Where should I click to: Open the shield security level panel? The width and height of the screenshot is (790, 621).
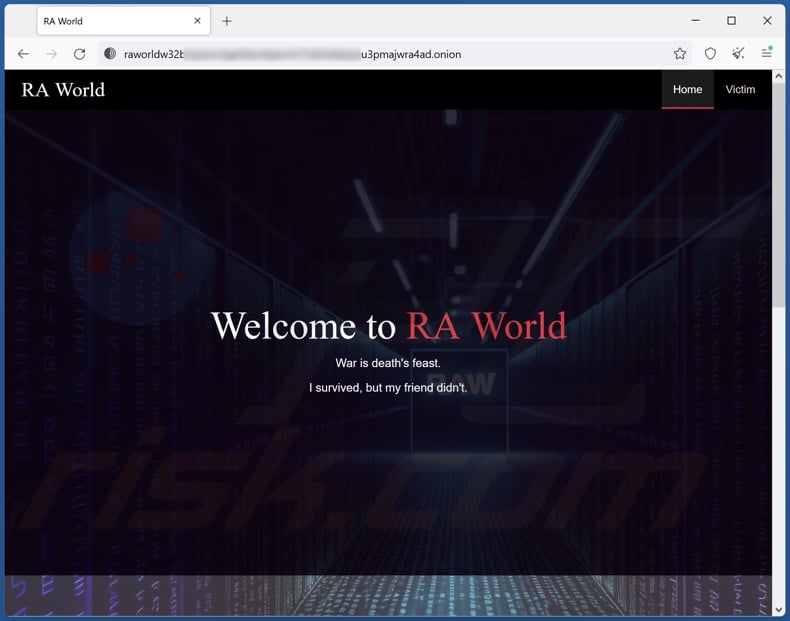(x=711, y=54)
